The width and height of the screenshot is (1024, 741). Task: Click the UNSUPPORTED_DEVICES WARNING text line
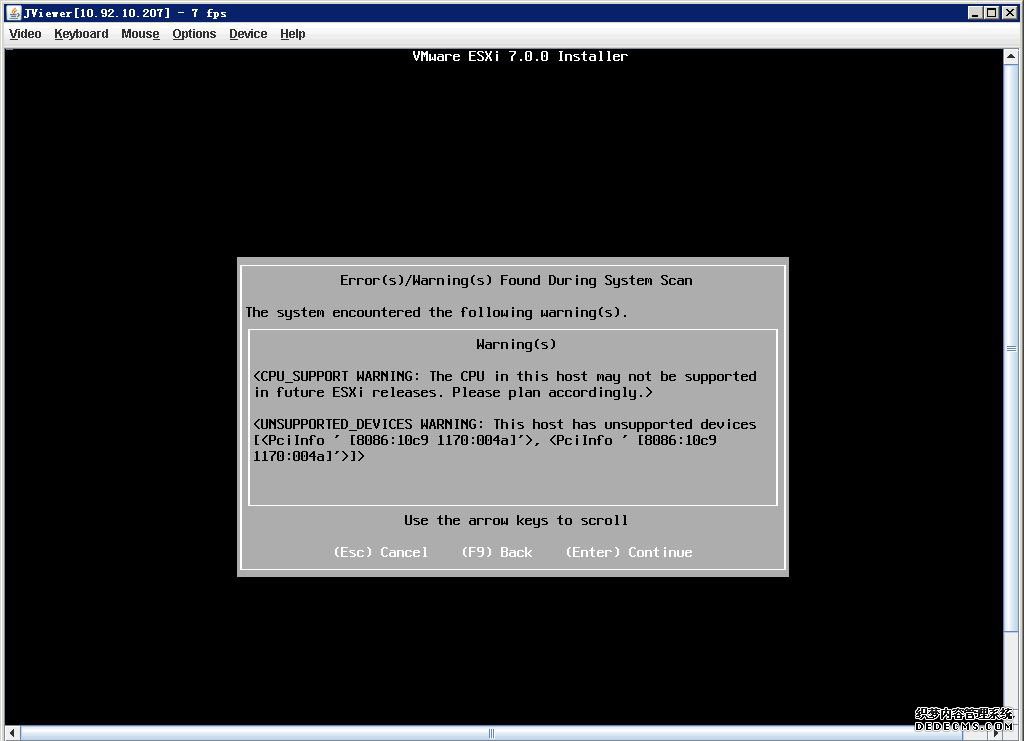click(x=504, y=424)
